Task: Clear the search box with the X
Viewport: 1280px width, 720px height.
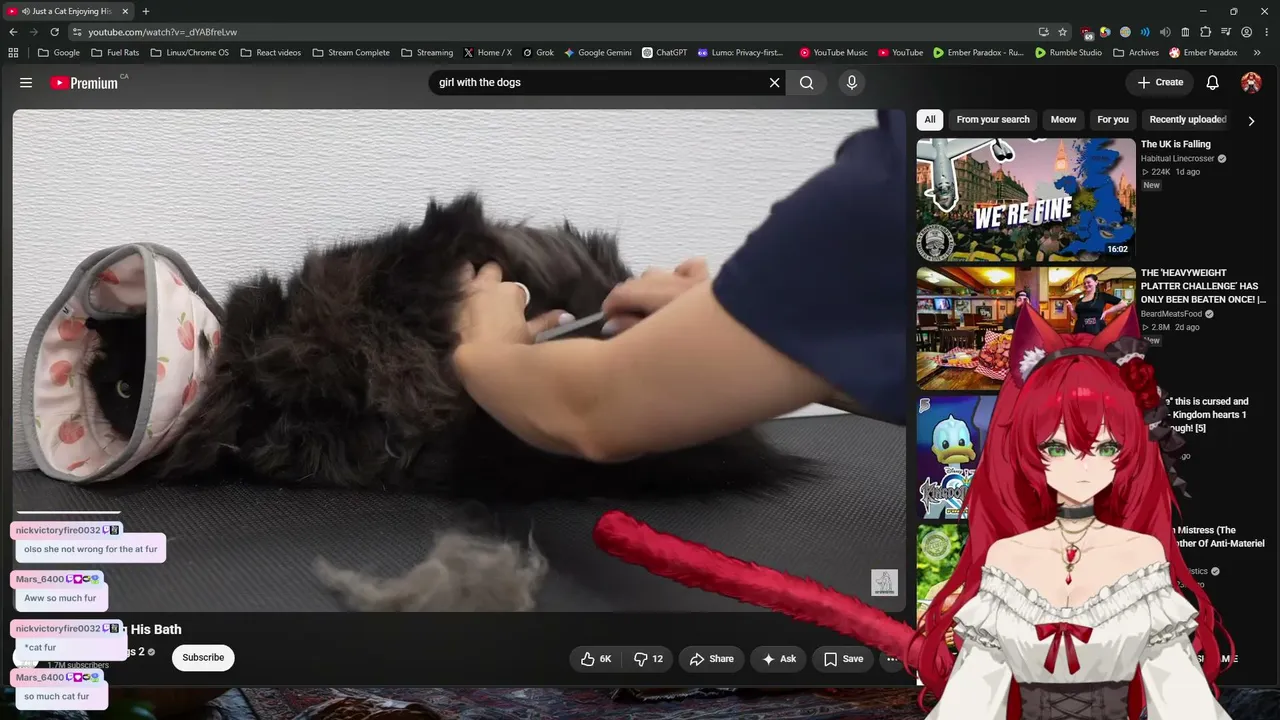Action: 774,83
